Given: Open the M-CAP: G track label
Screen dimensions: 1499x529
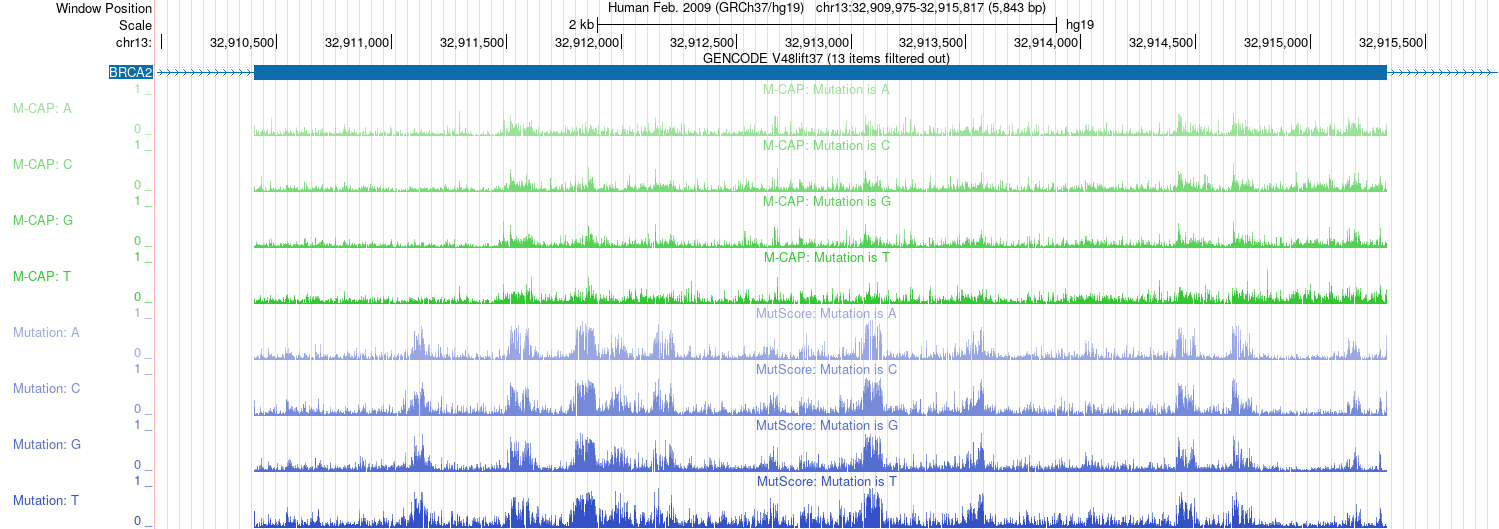Looking at the screenshot, I should tap(41, 220).
